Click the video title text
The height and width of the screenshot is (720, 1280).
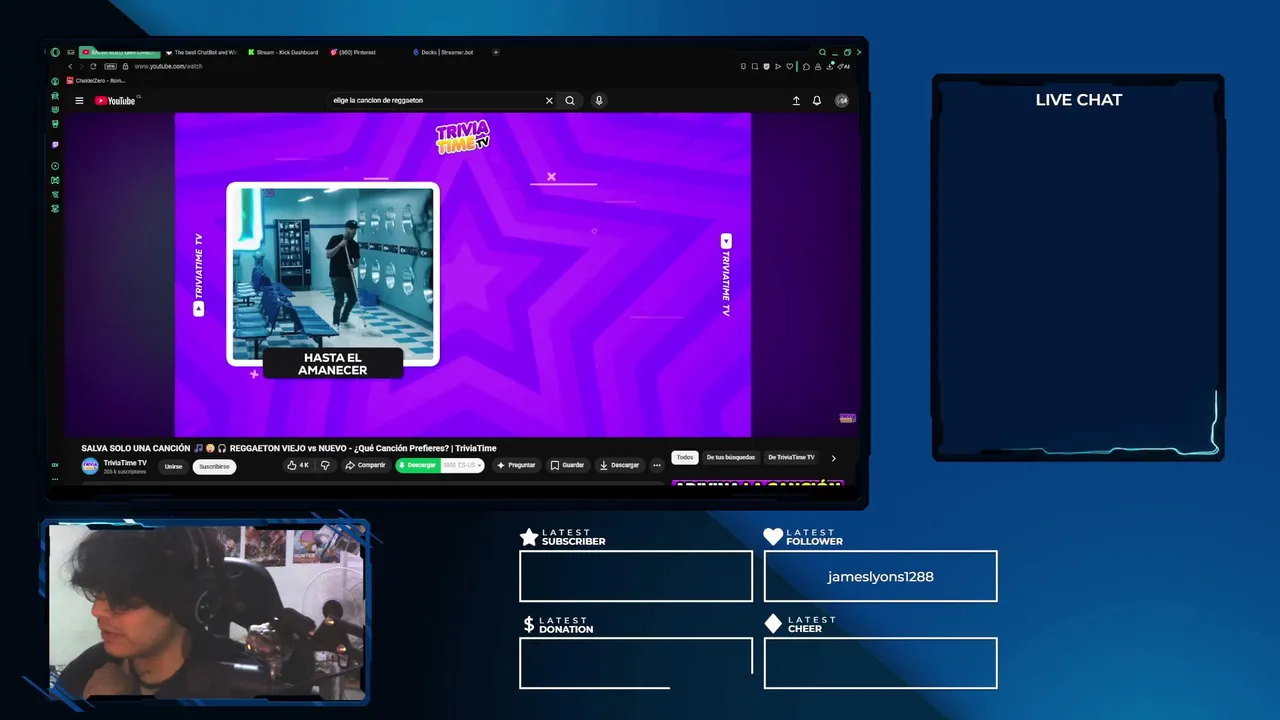[x=288, y=448]
